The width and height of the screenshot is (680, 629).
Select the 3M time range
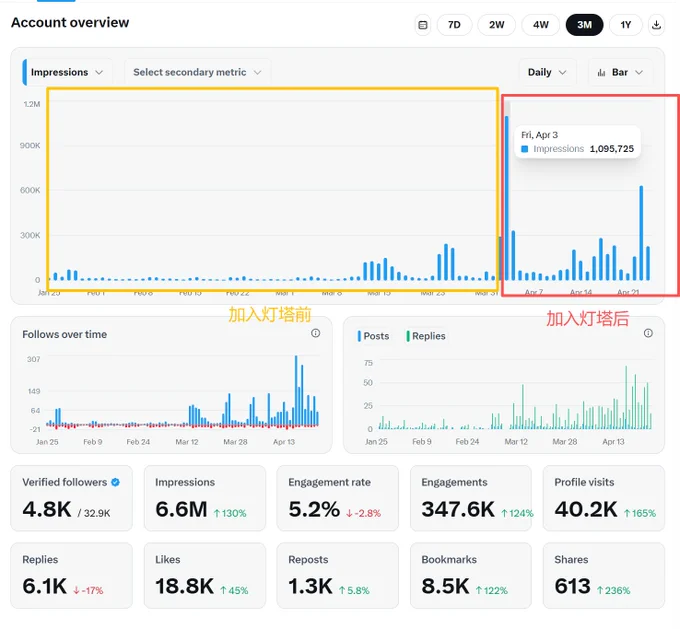coord(584,25)
